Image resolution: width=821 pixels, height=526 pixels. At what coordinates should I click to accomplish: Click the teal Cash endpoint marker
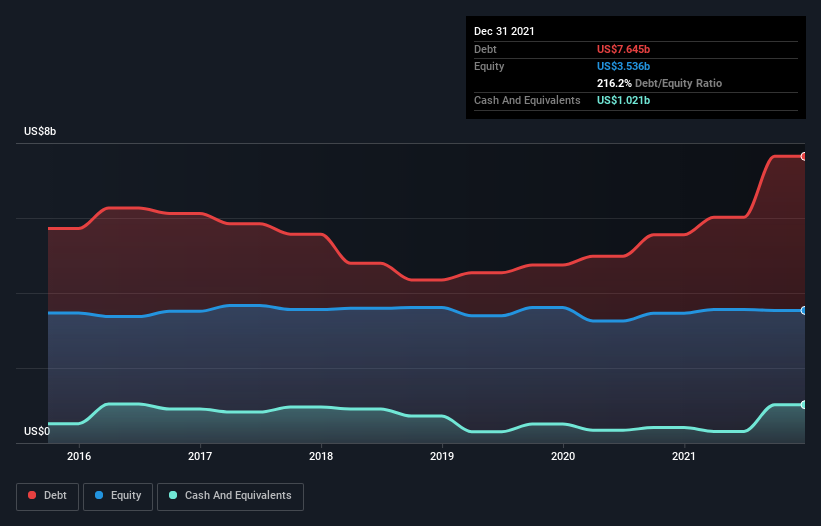click(804, 405)
